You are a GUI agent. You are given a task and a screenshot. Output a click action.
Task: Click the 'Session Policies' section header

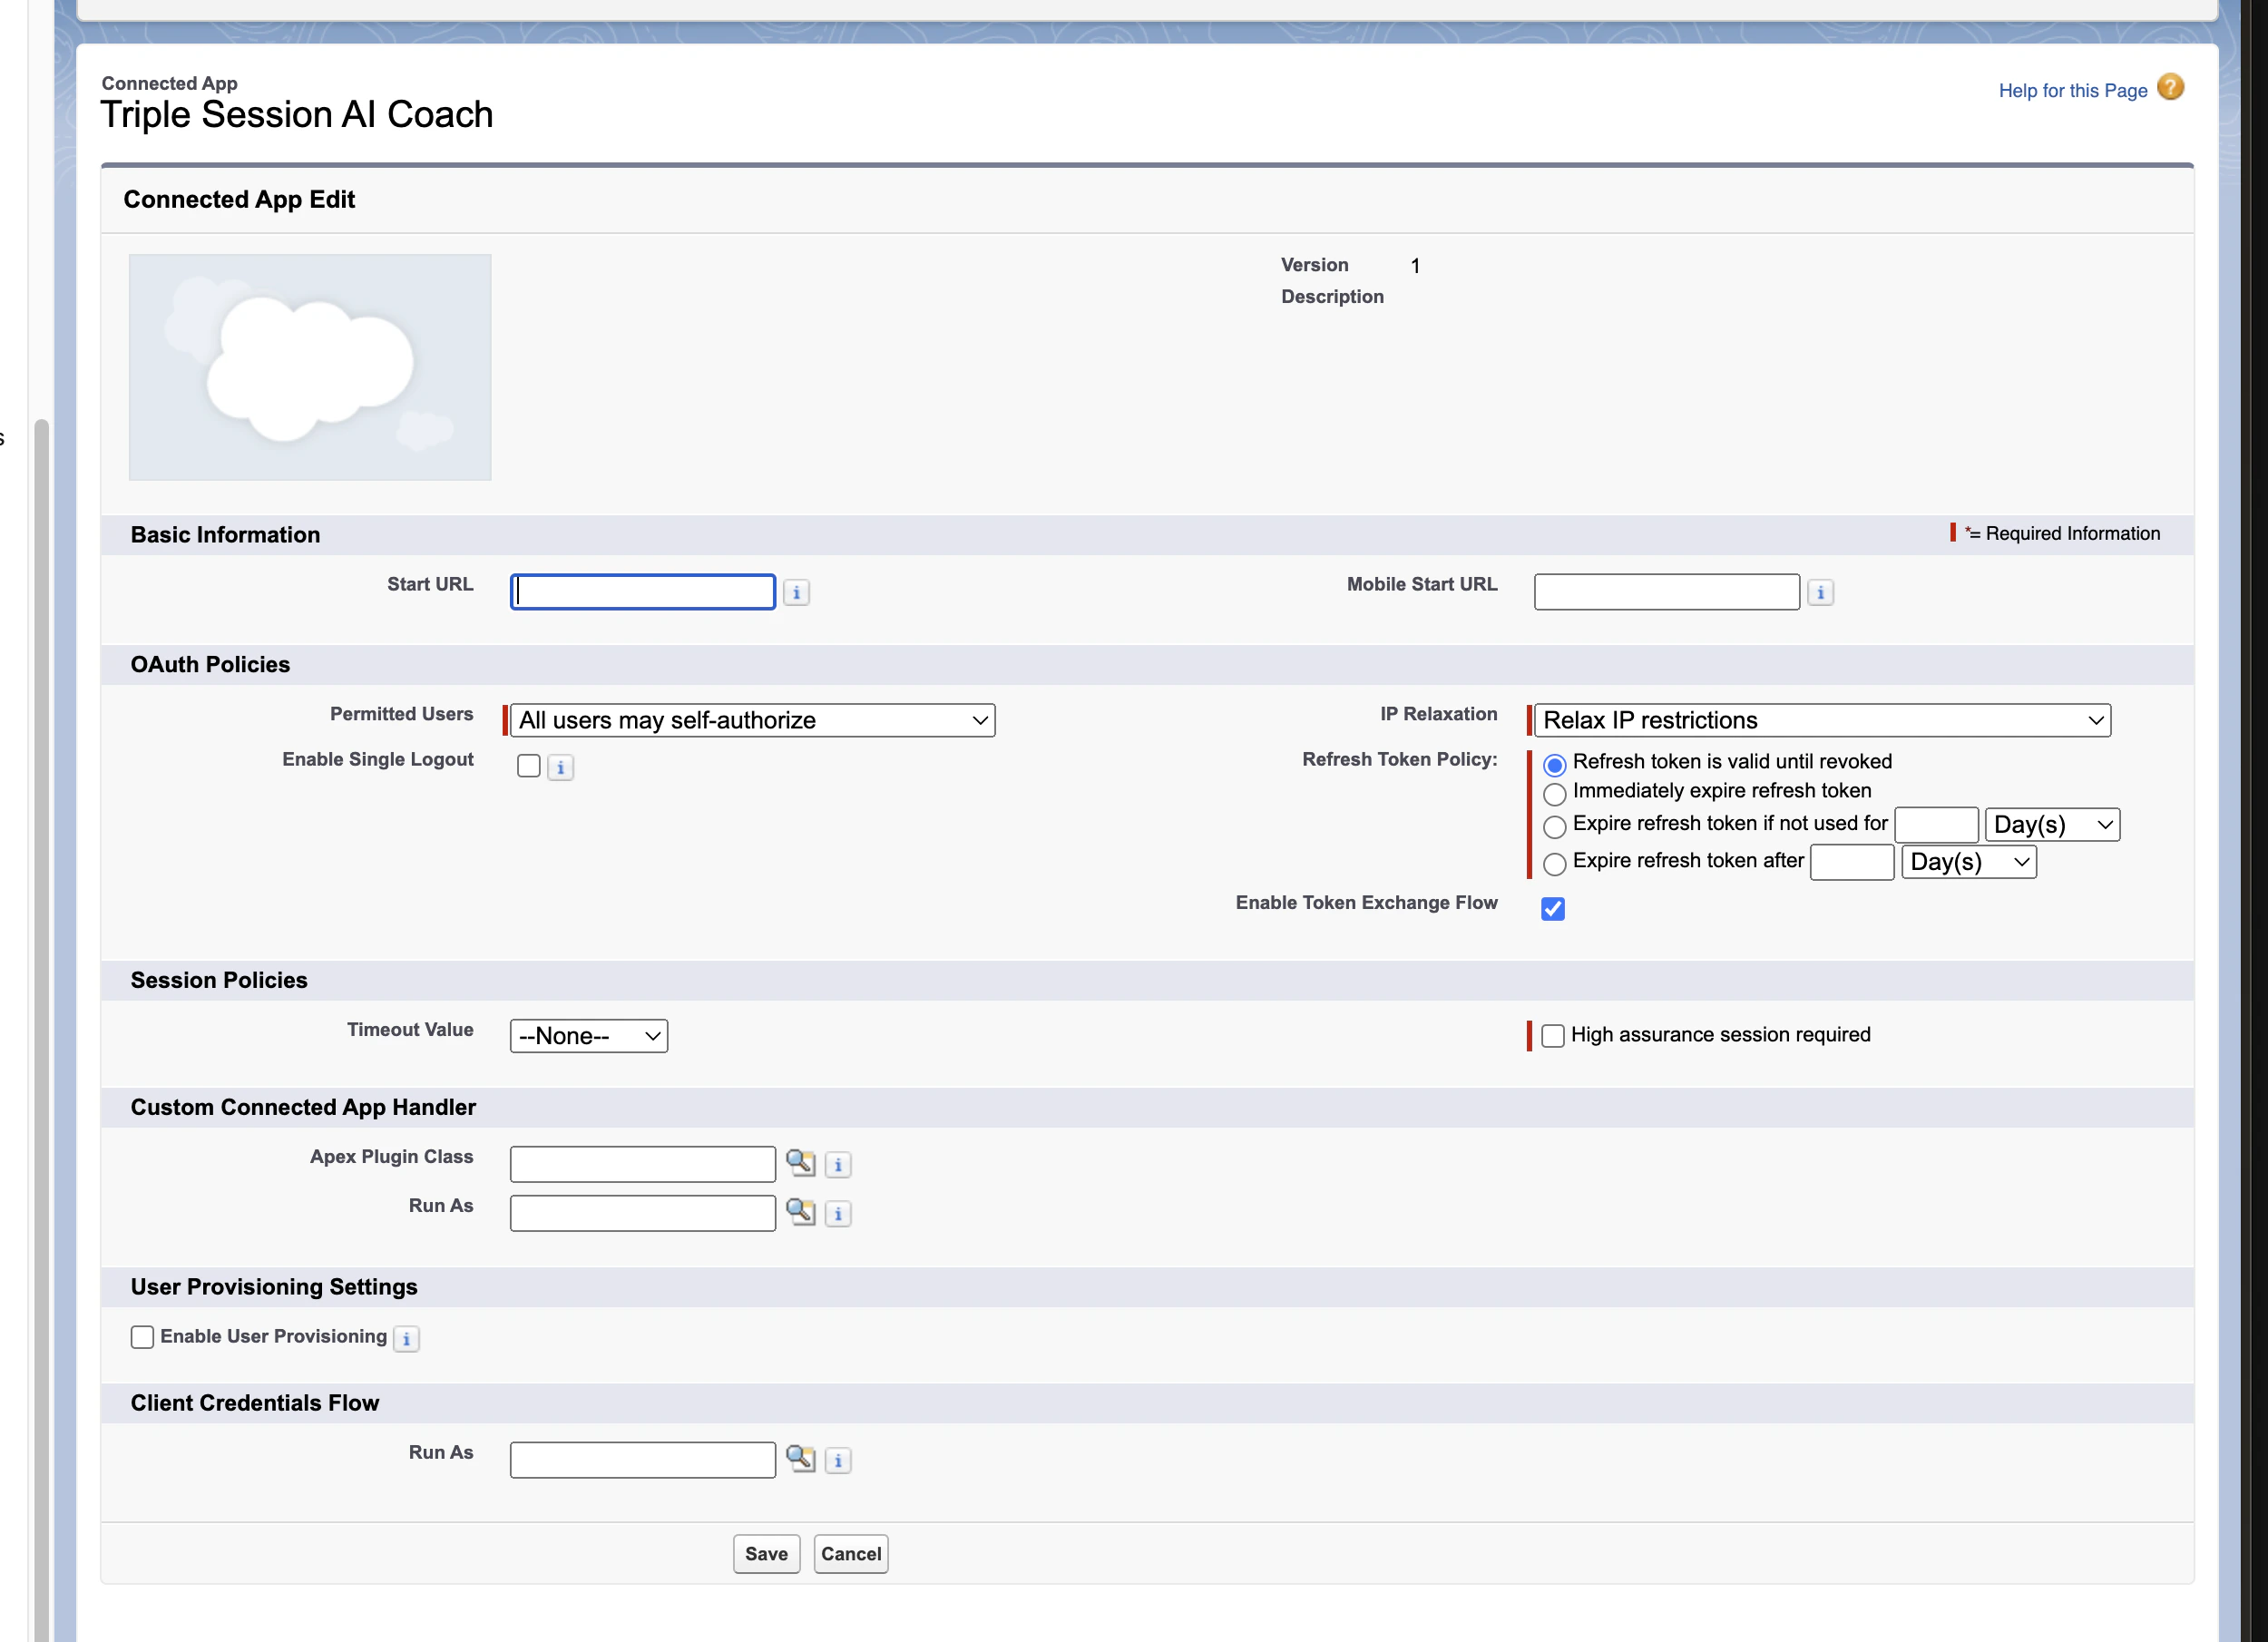(219, 981)
